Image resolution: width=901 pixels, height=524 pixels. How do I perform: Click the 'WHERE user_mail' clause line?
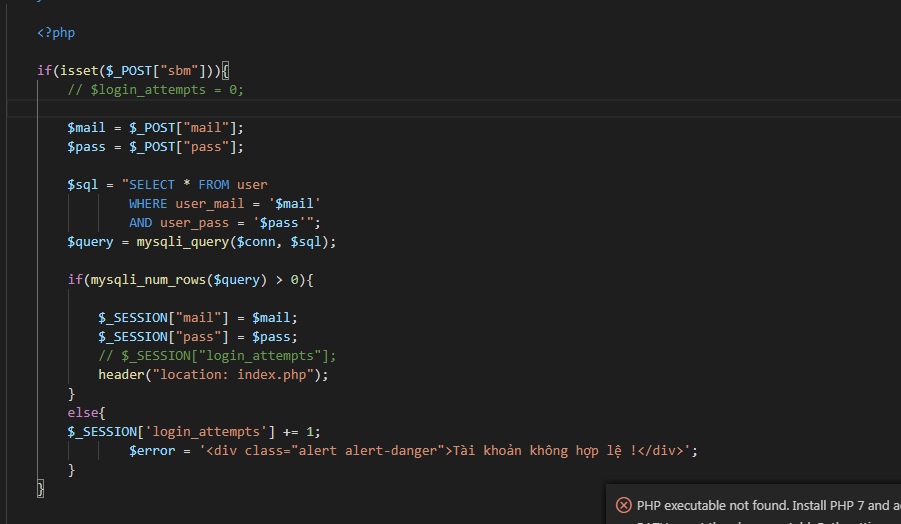(224, 204)
